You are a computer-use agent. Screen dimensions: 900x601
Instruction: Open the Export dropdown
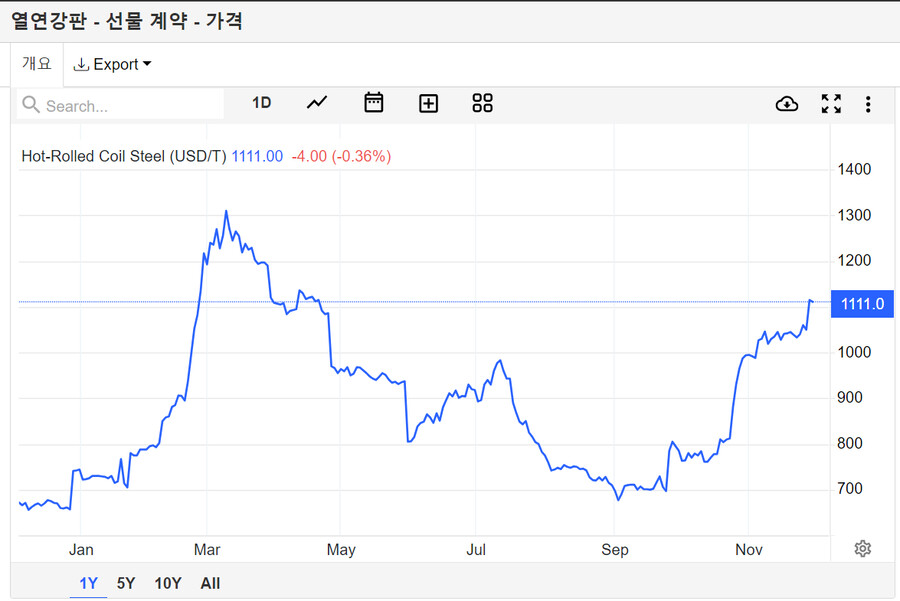tap(112, 64)
